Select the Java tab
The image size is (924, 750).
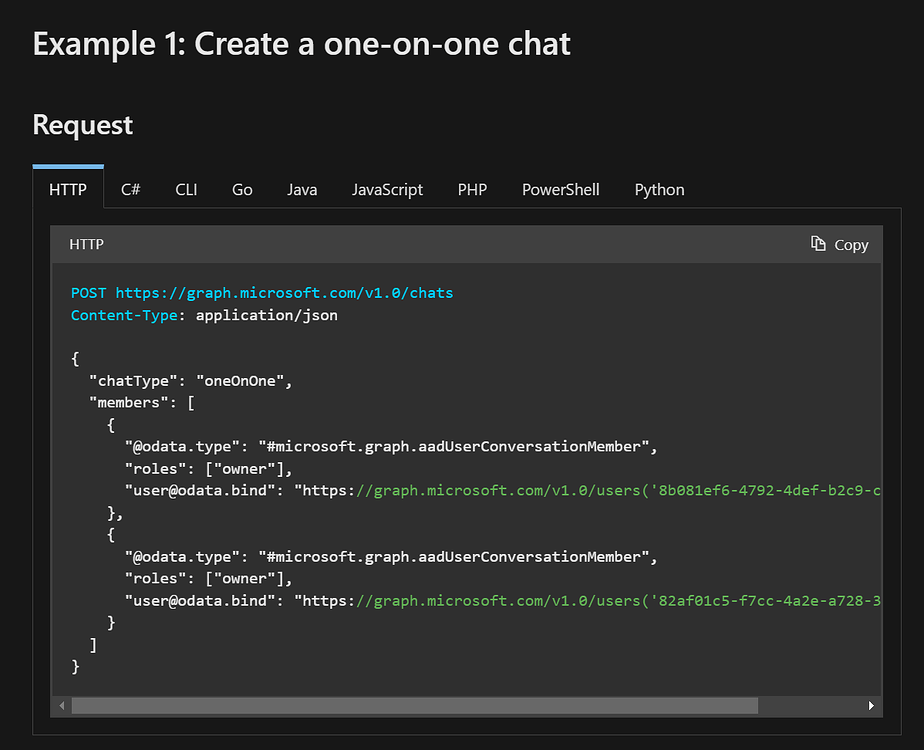302,189
